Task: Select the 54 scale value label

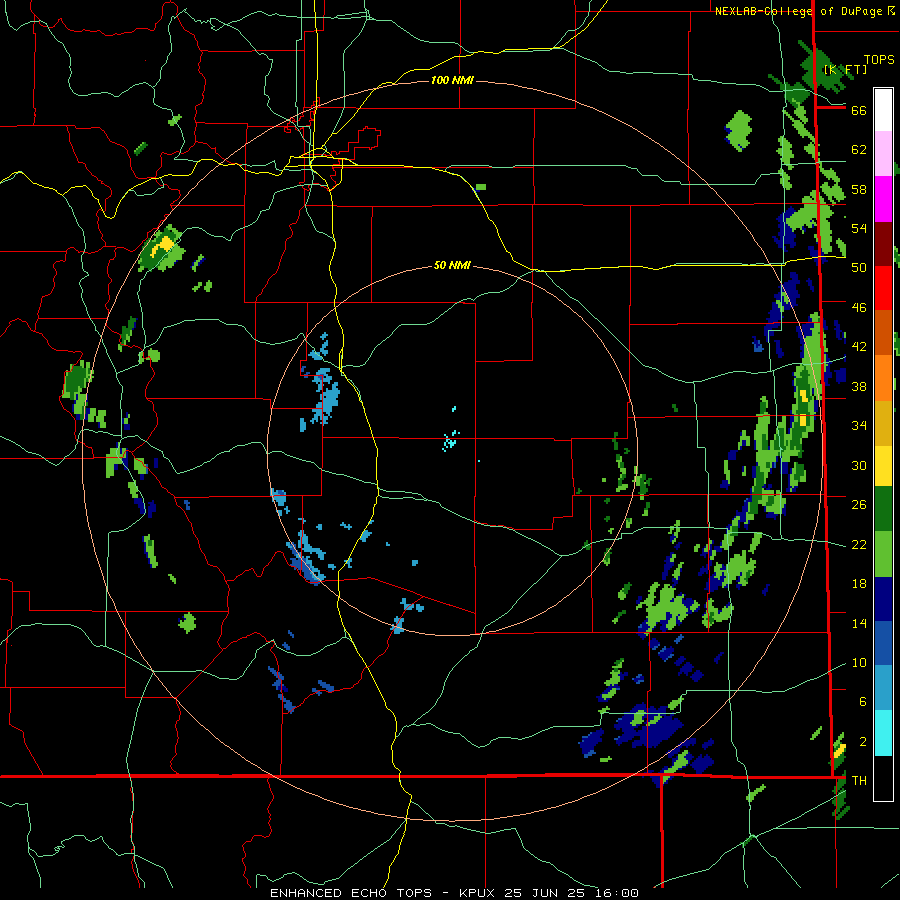Action: tap(859, 228)
